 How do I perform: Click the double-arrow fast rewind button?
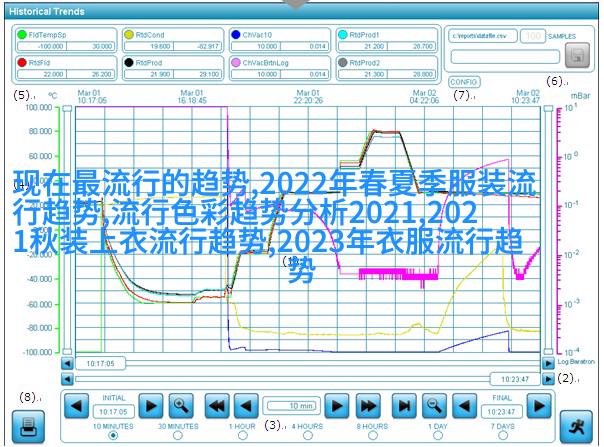[217, 405]
